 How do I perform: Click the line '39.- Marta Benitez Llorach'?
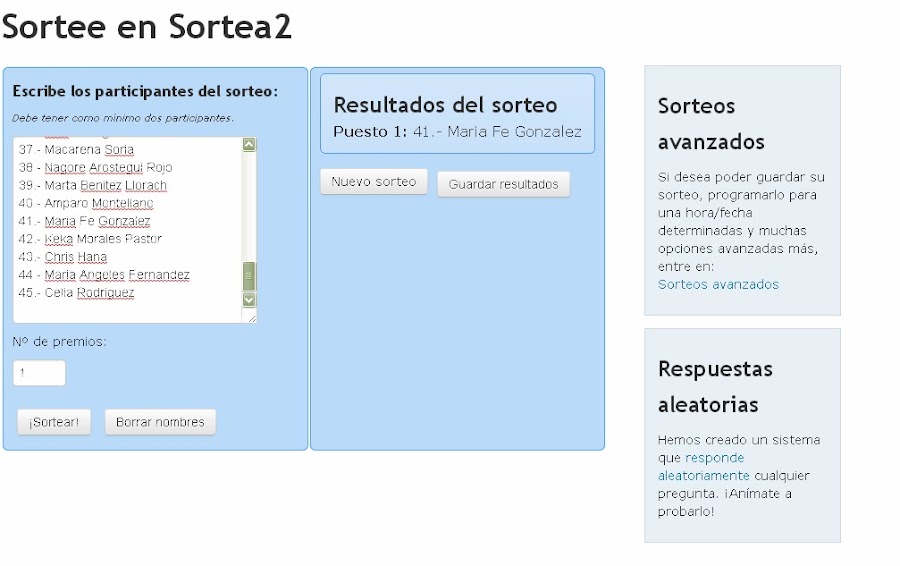(x=92, y=185)
